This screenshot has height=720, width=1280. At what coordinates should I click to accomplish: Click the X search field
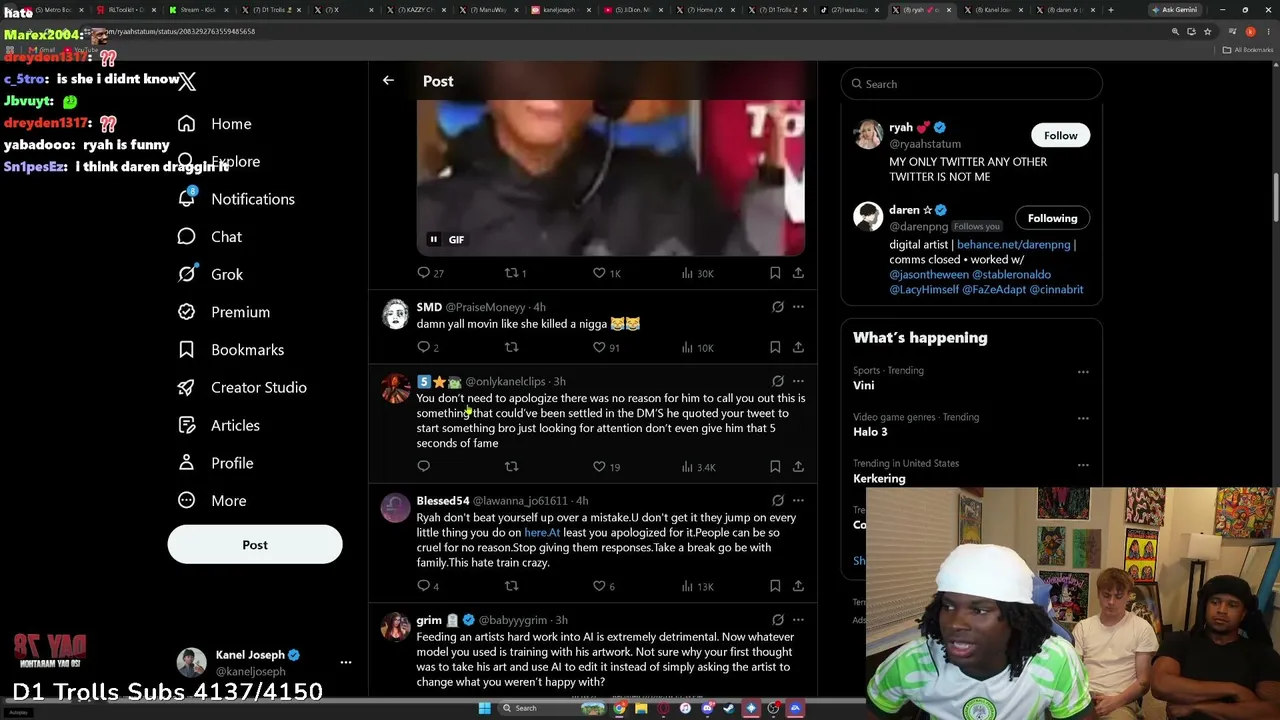(x=971, y=84)
